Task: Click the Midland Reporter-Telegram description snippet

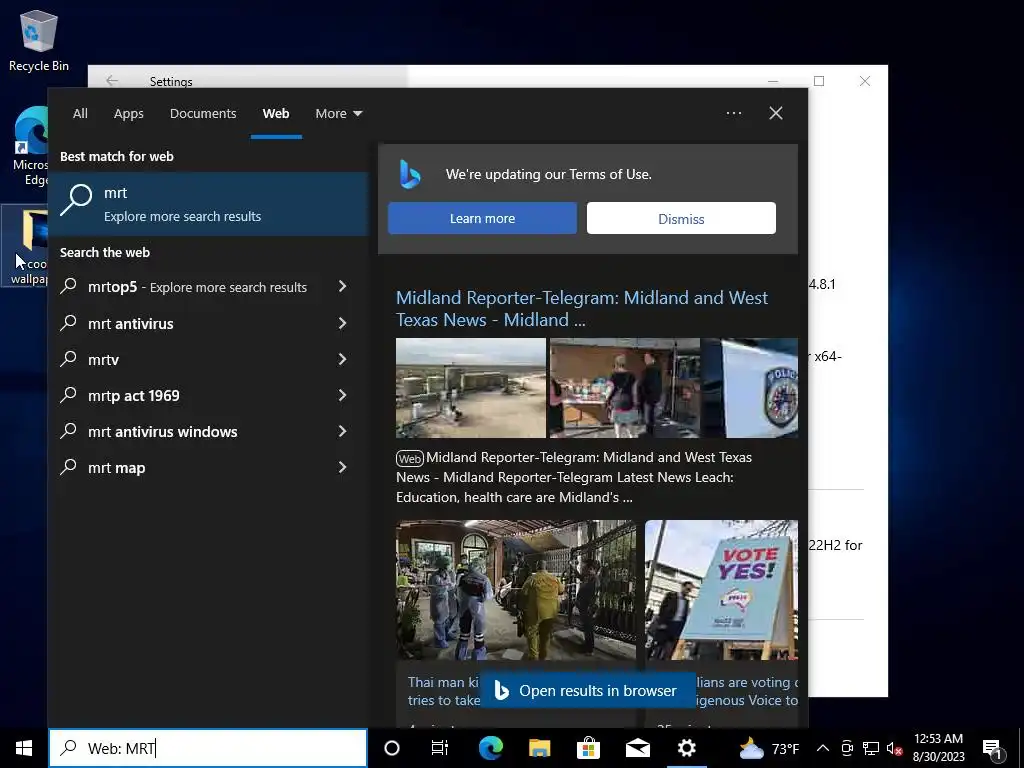Action: tap(573, 477)
